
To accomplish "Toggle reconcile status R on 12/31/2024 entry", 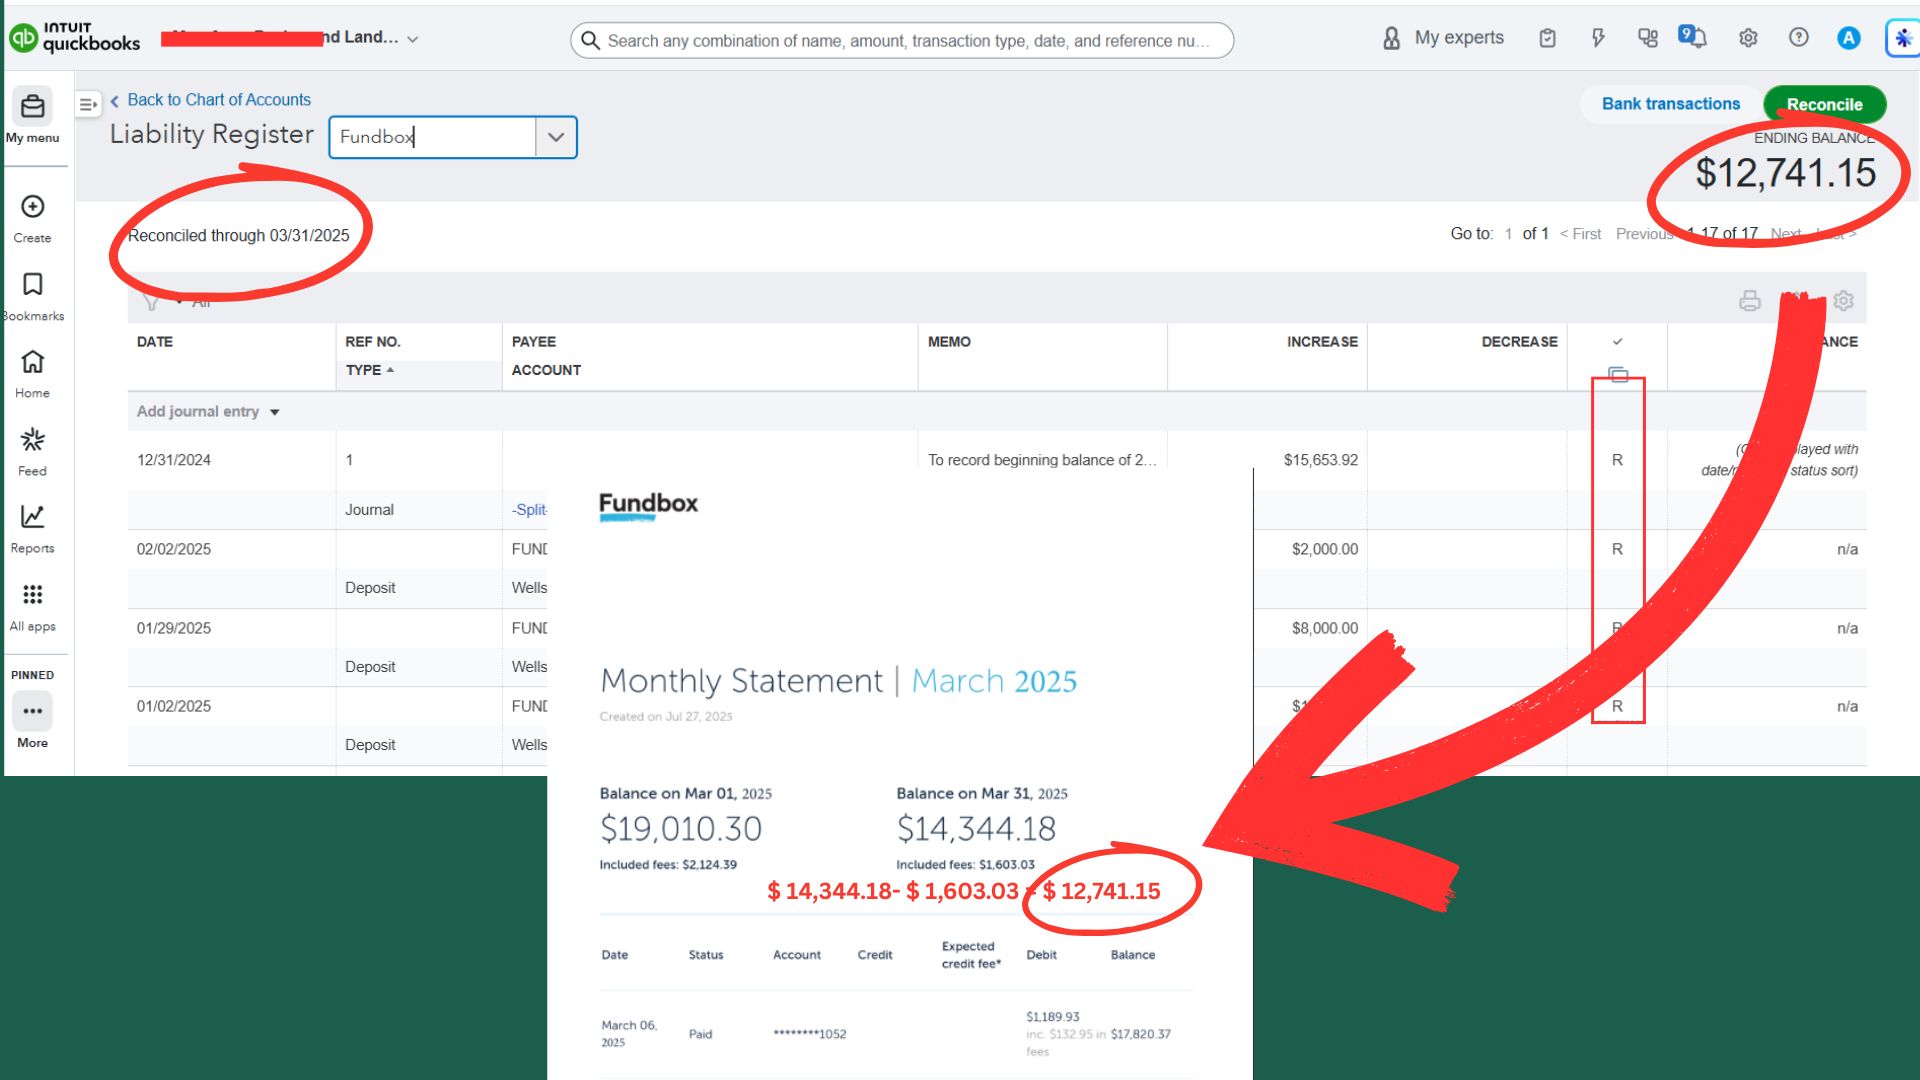I will pyautogui.click(x=1617, y=460).
